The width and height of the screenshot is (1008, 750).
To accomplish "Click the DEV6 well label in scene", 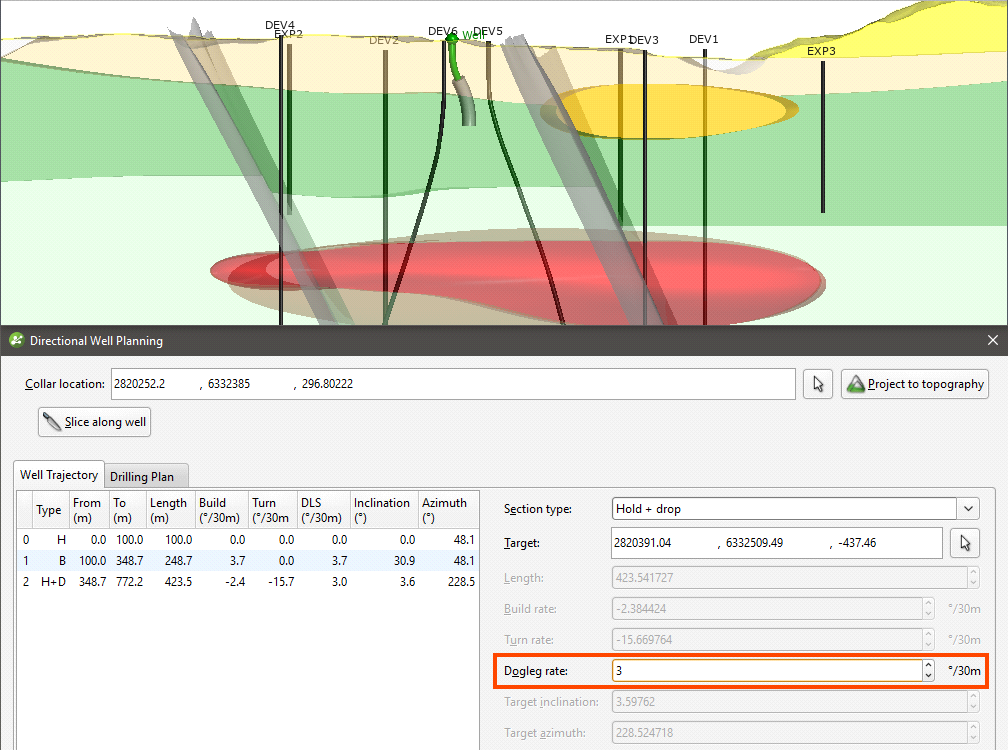I will (x=442, y=32).
